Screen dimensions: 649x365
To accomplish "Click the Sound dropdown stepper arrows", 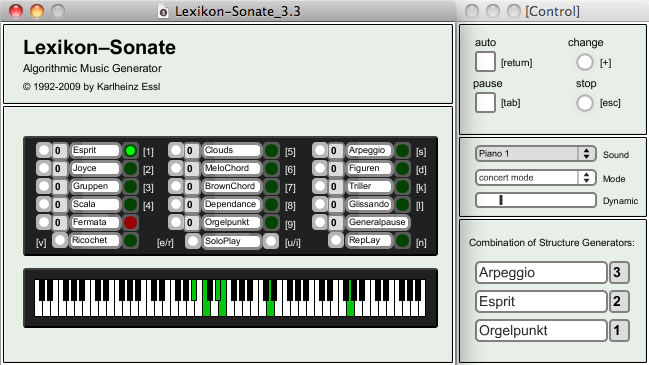I will click(587, 154).
